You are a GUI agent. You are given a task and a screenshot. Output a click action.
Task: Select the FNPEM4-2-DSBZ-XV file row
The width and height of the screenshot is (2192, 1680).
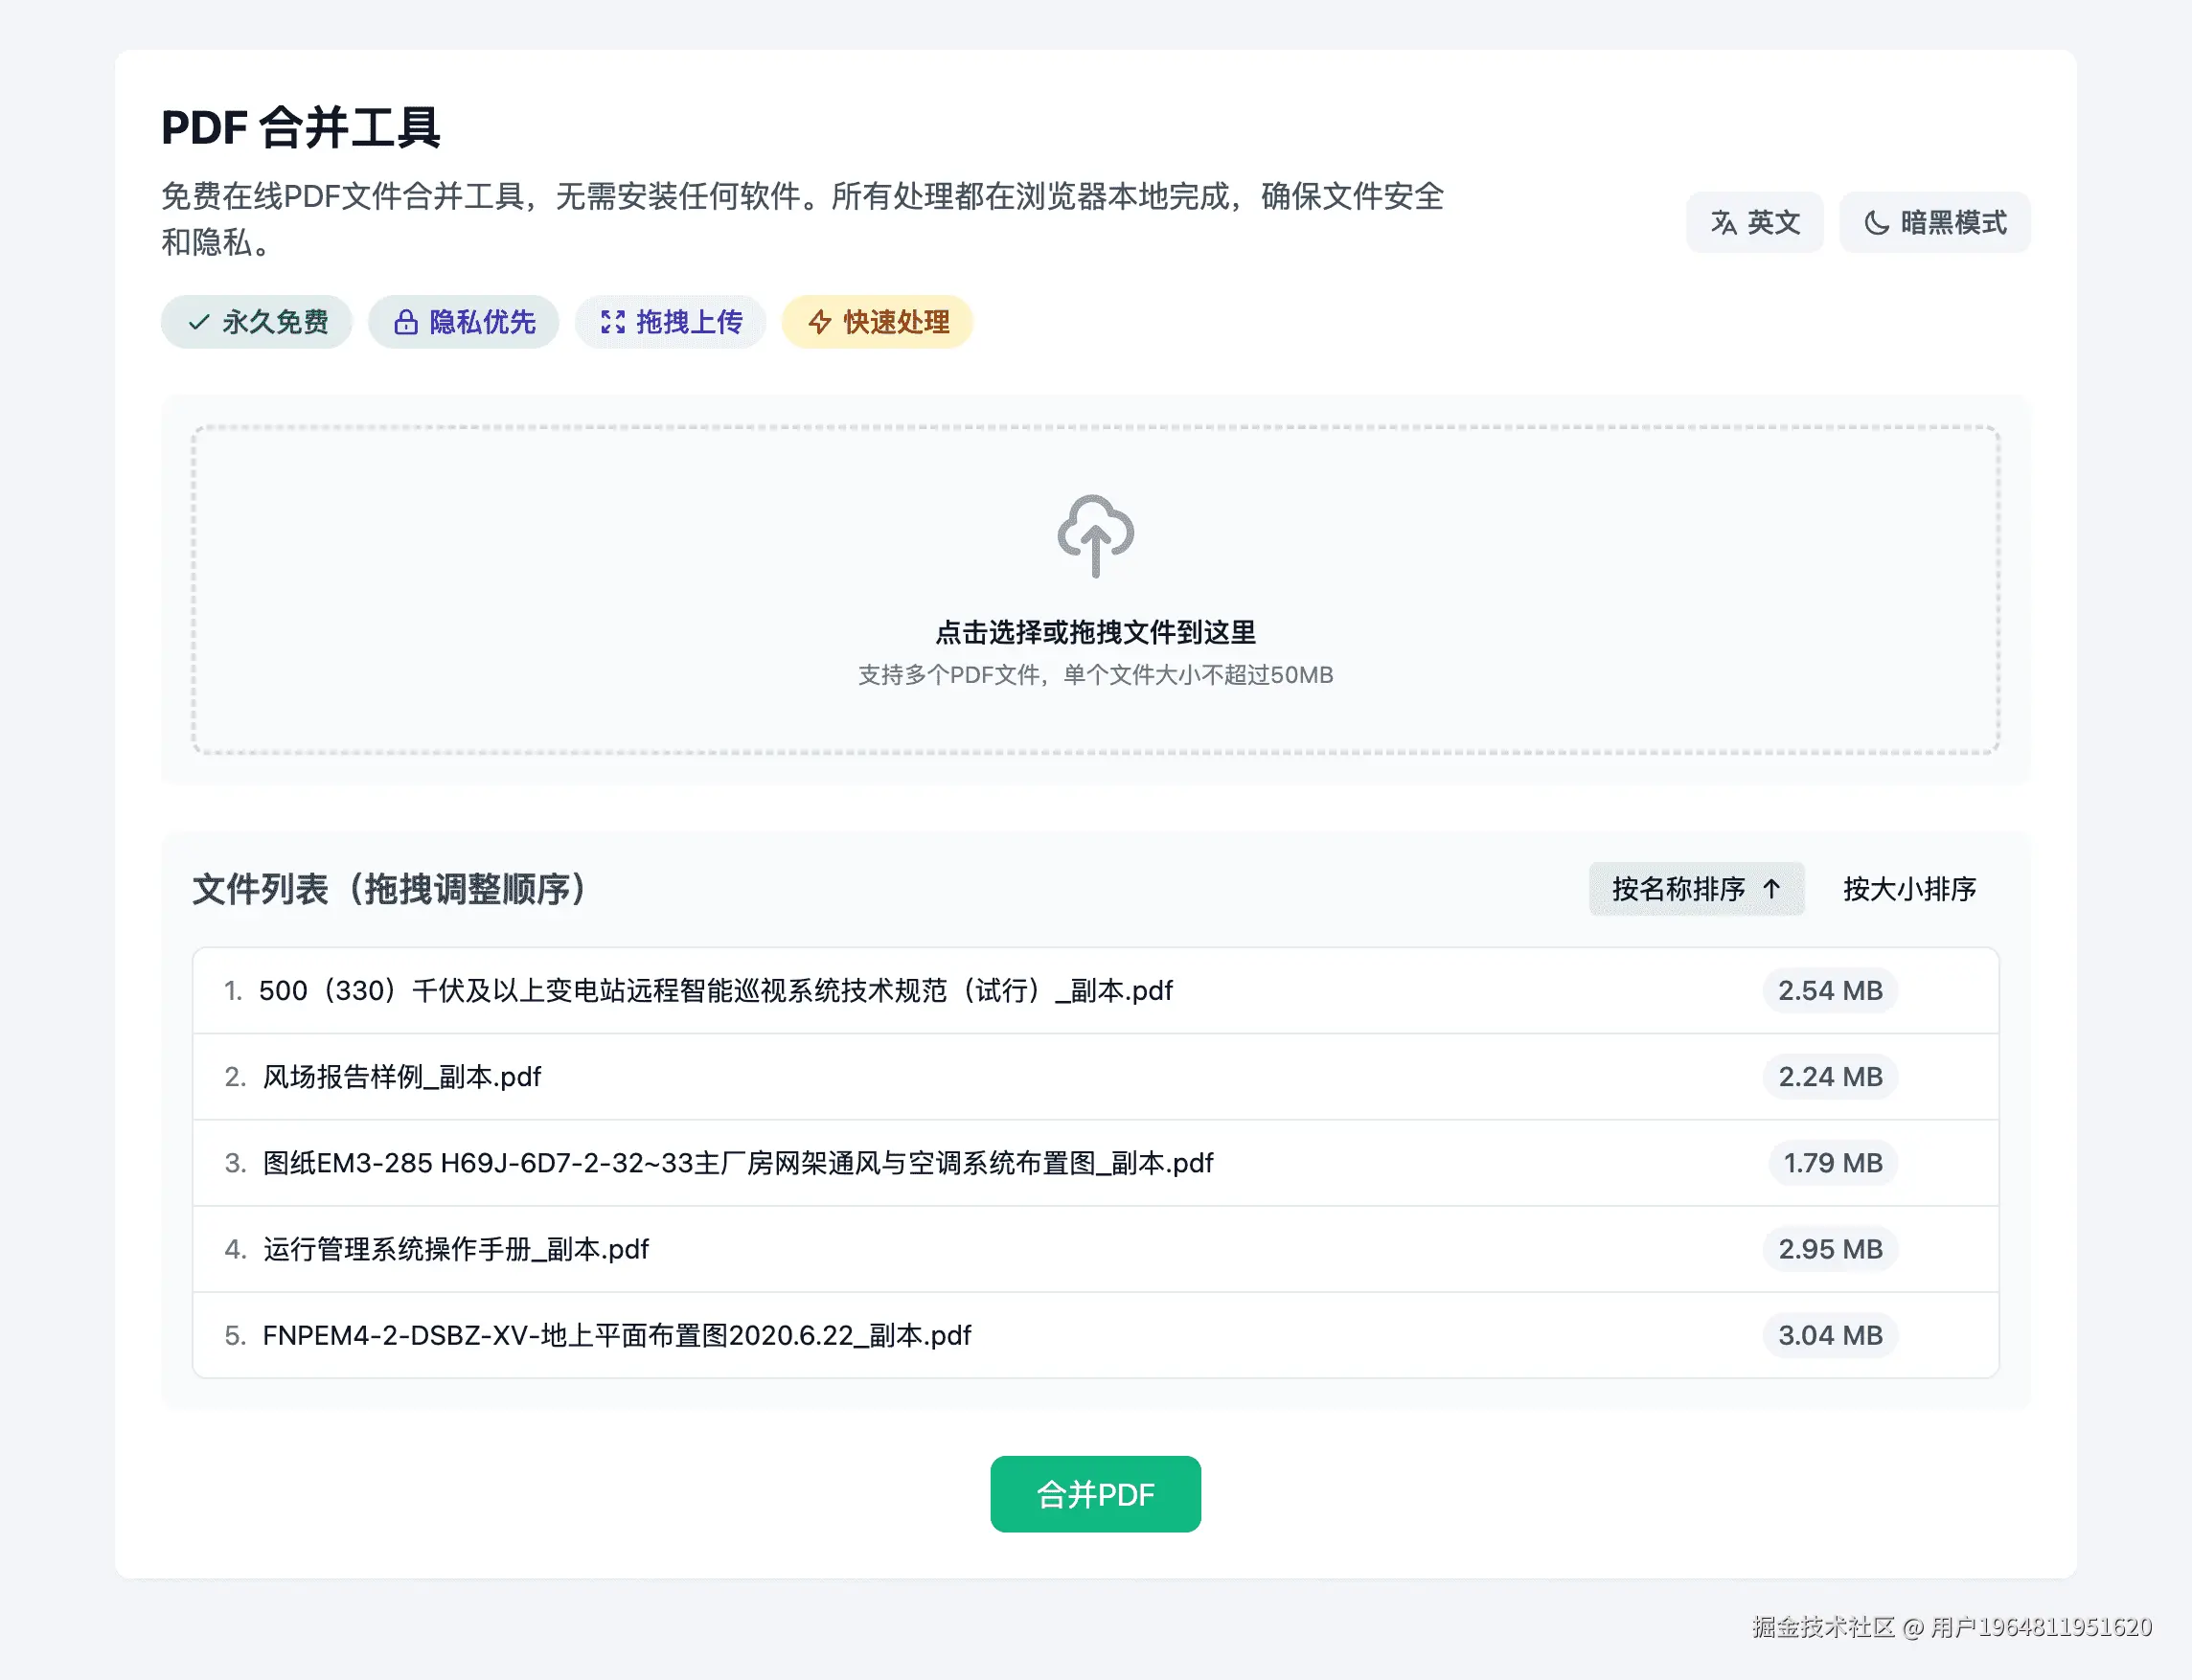(616, 1335)
